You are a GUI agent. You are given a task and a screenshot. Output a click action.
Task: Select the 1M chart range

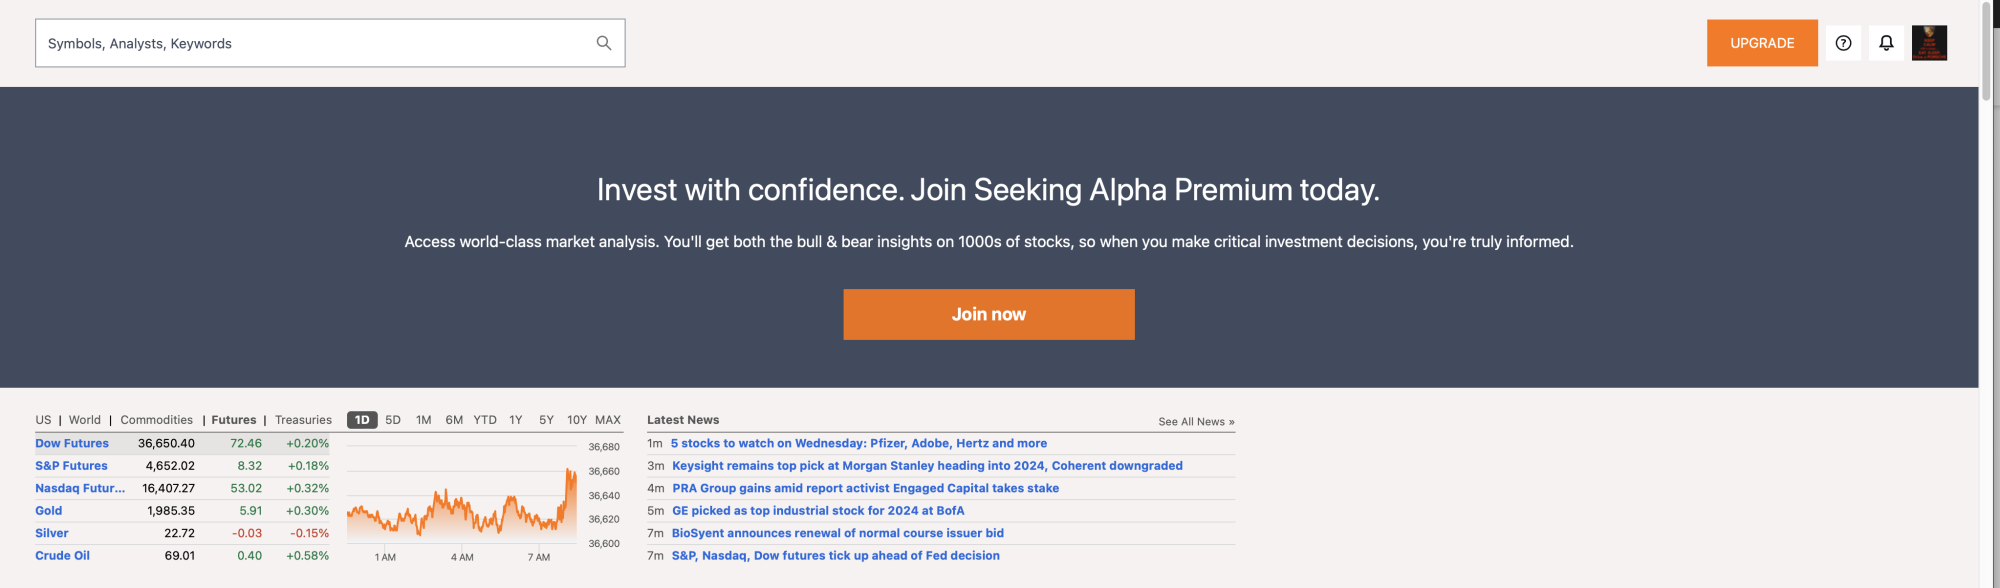[422, 419]
